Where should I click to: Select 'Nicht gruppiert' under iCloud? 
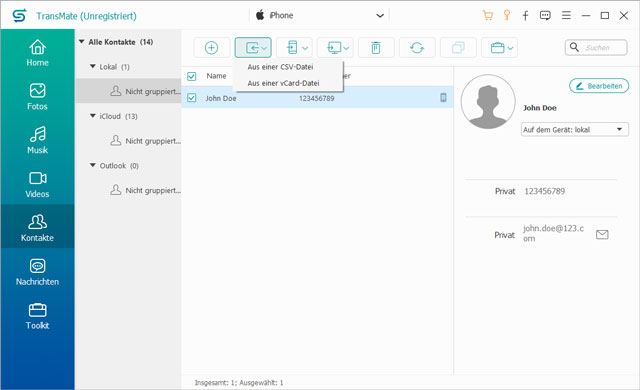click(x=129, y=141)
